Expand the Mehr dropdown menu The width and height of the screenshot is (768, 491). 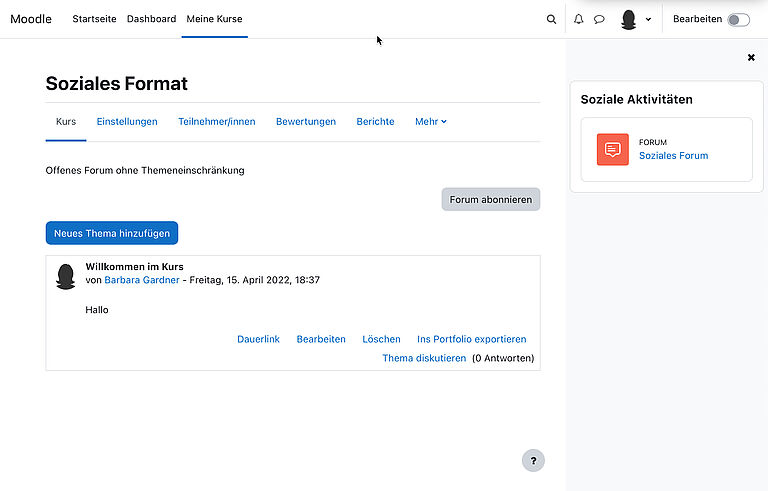[x=431, y=122]
